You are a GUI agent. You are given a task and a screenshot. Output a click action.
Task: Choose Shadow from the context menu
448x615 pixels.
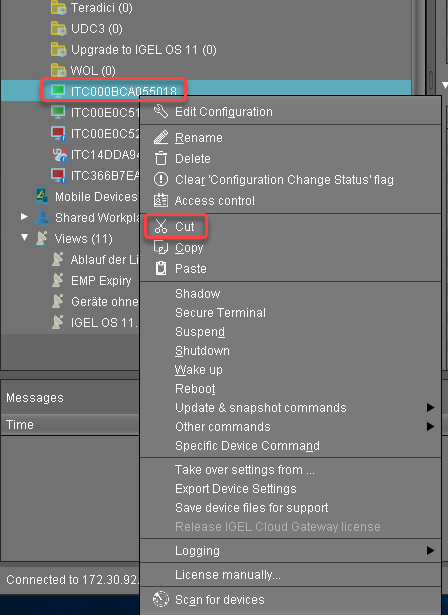(198, 293)
